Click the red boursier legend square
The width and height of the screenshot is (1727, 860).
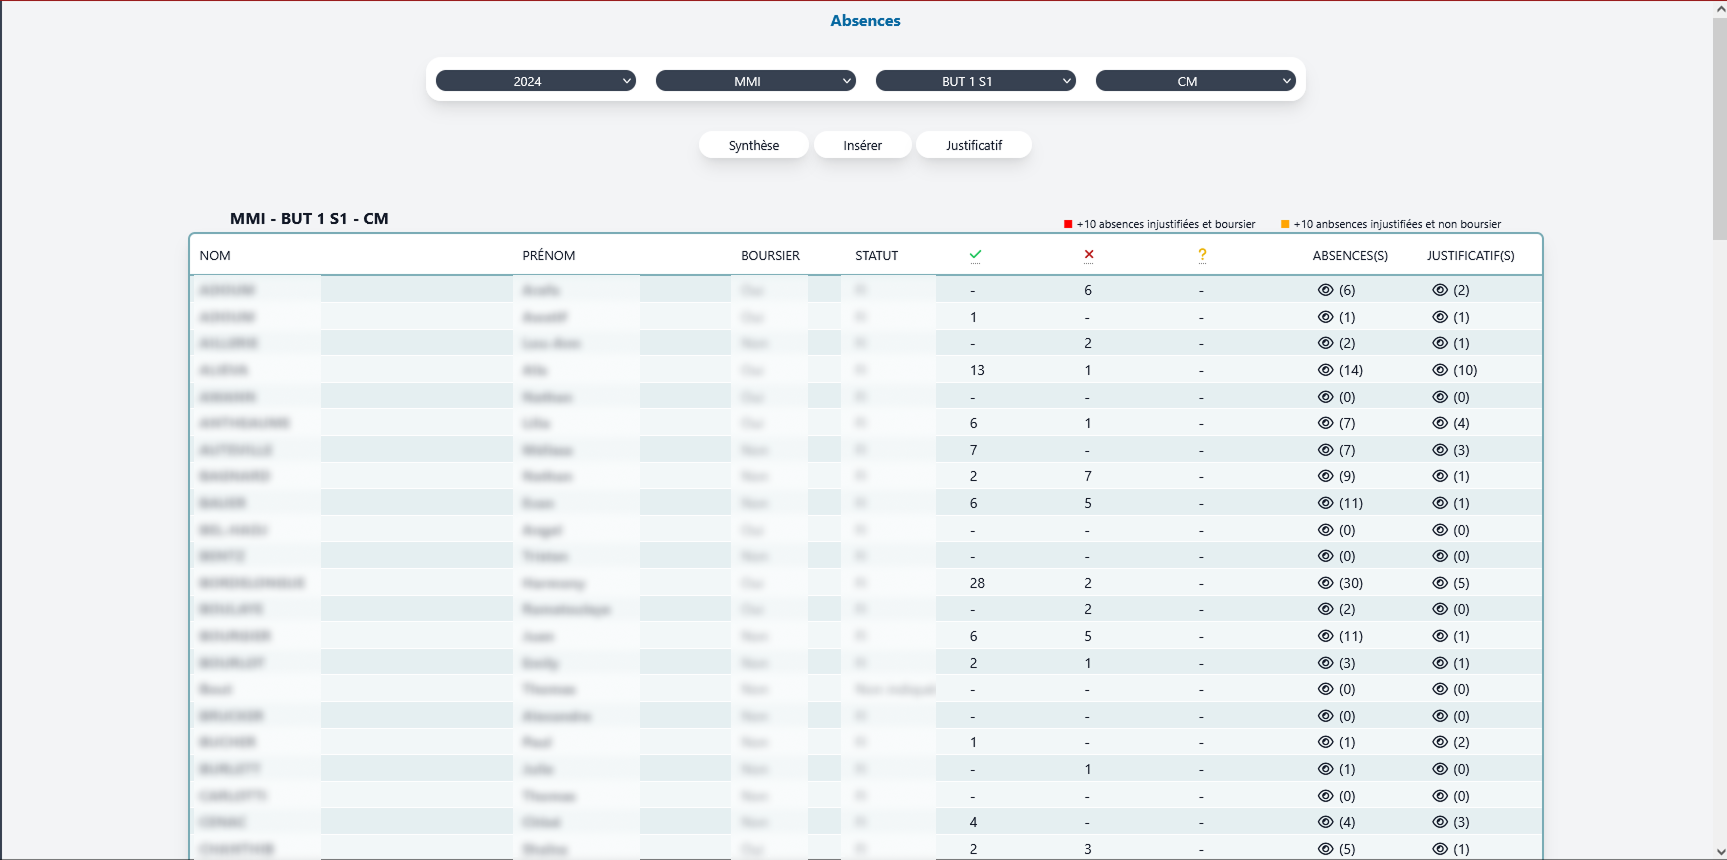coord(1068,224)
